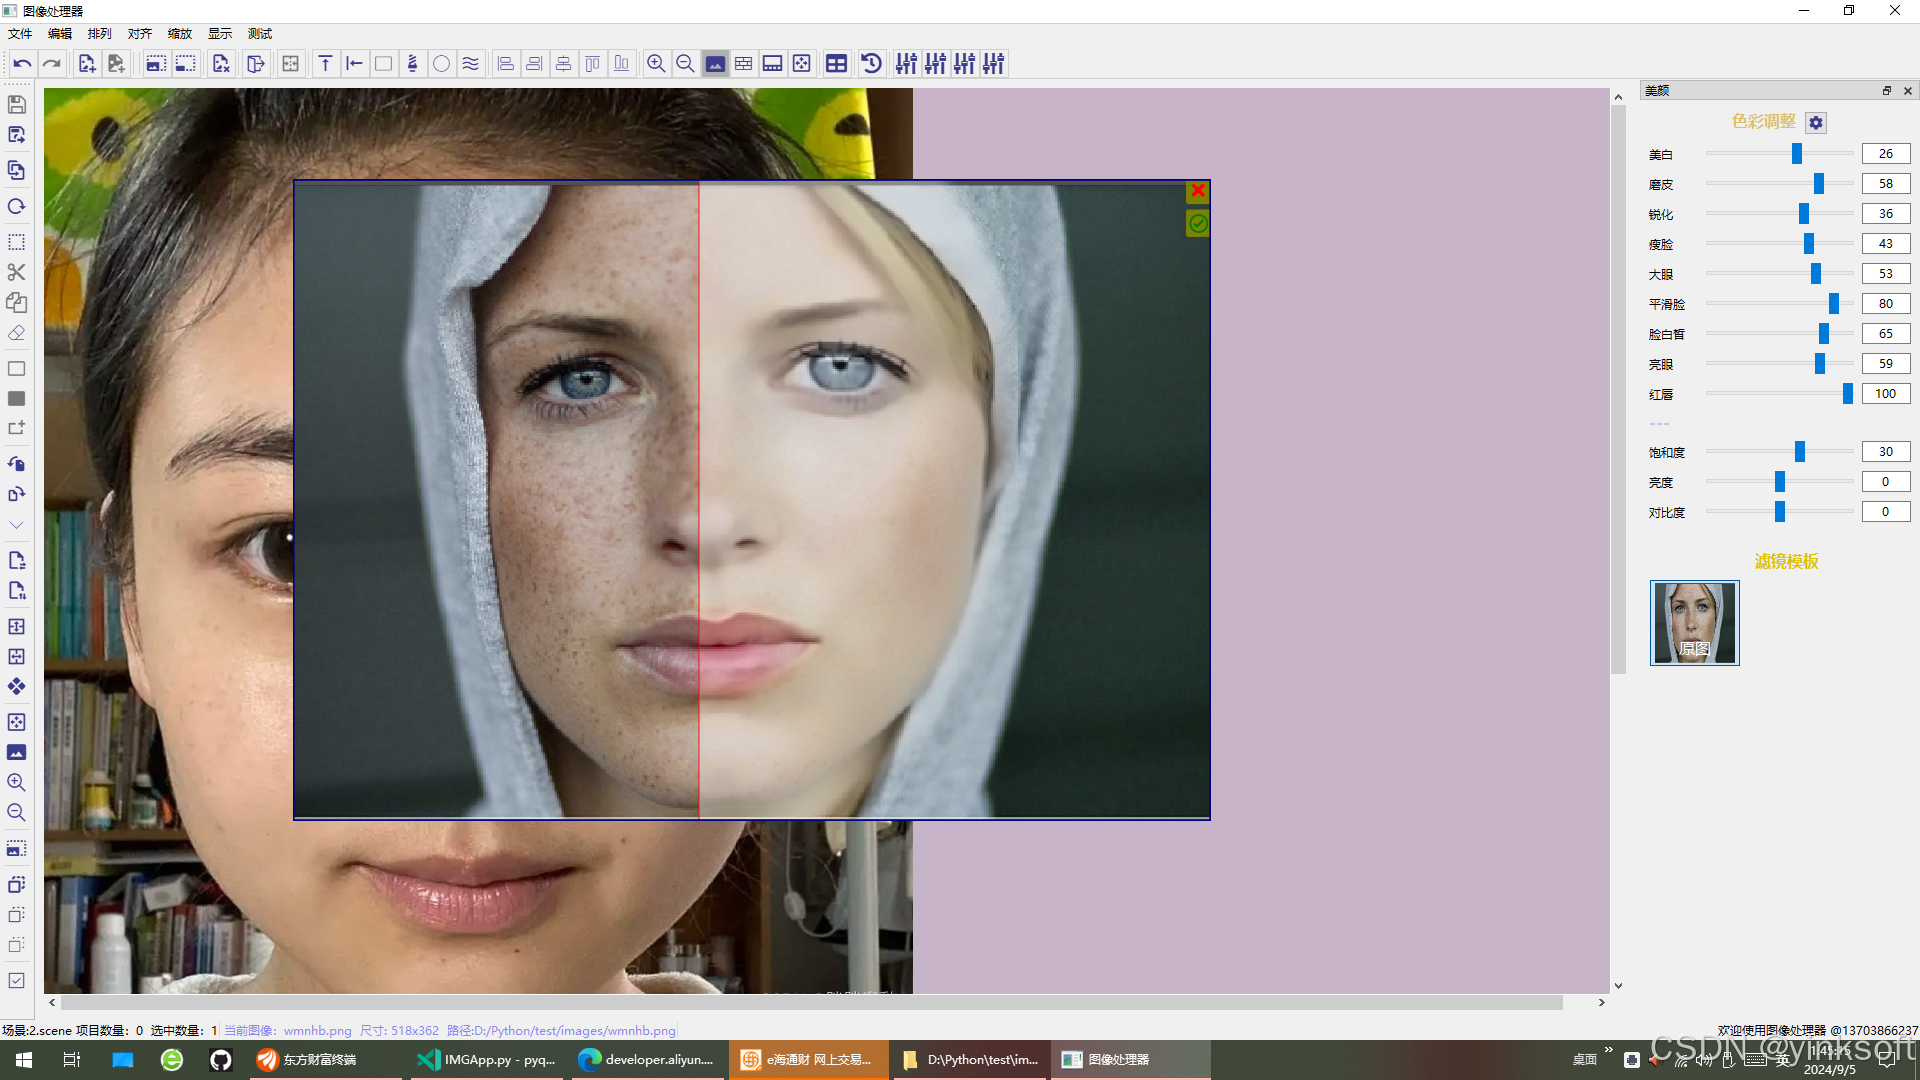Confirm the comparison with the green check icon
Image resolution: width=1920 pixels, height=1080 pixels.
[1197, 224]
